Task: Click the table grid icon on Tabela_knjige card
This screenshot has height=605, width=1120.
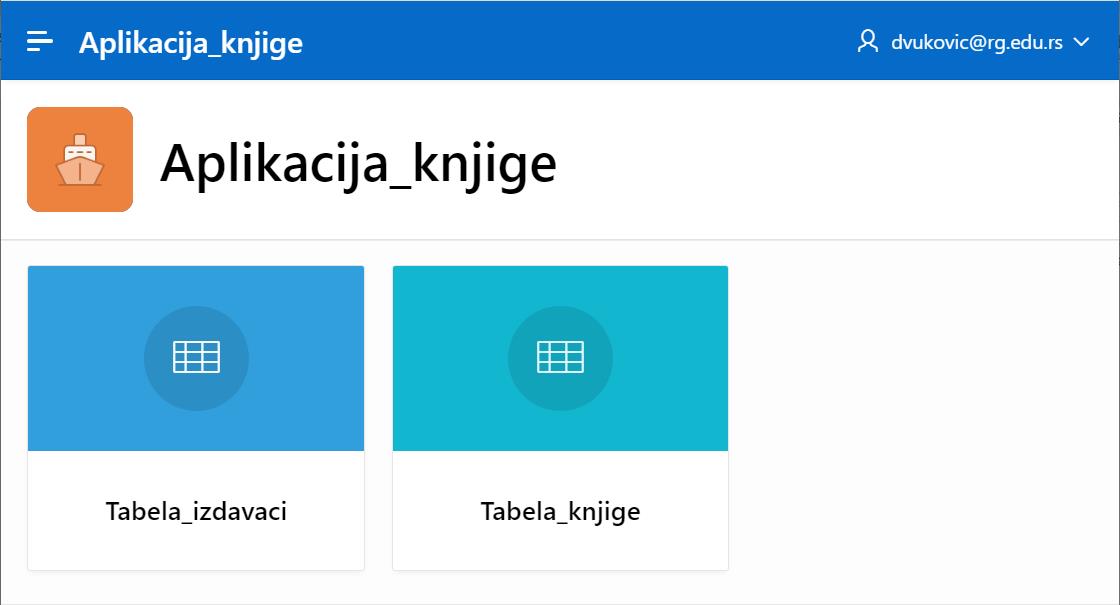Action: tap(560, 357)
